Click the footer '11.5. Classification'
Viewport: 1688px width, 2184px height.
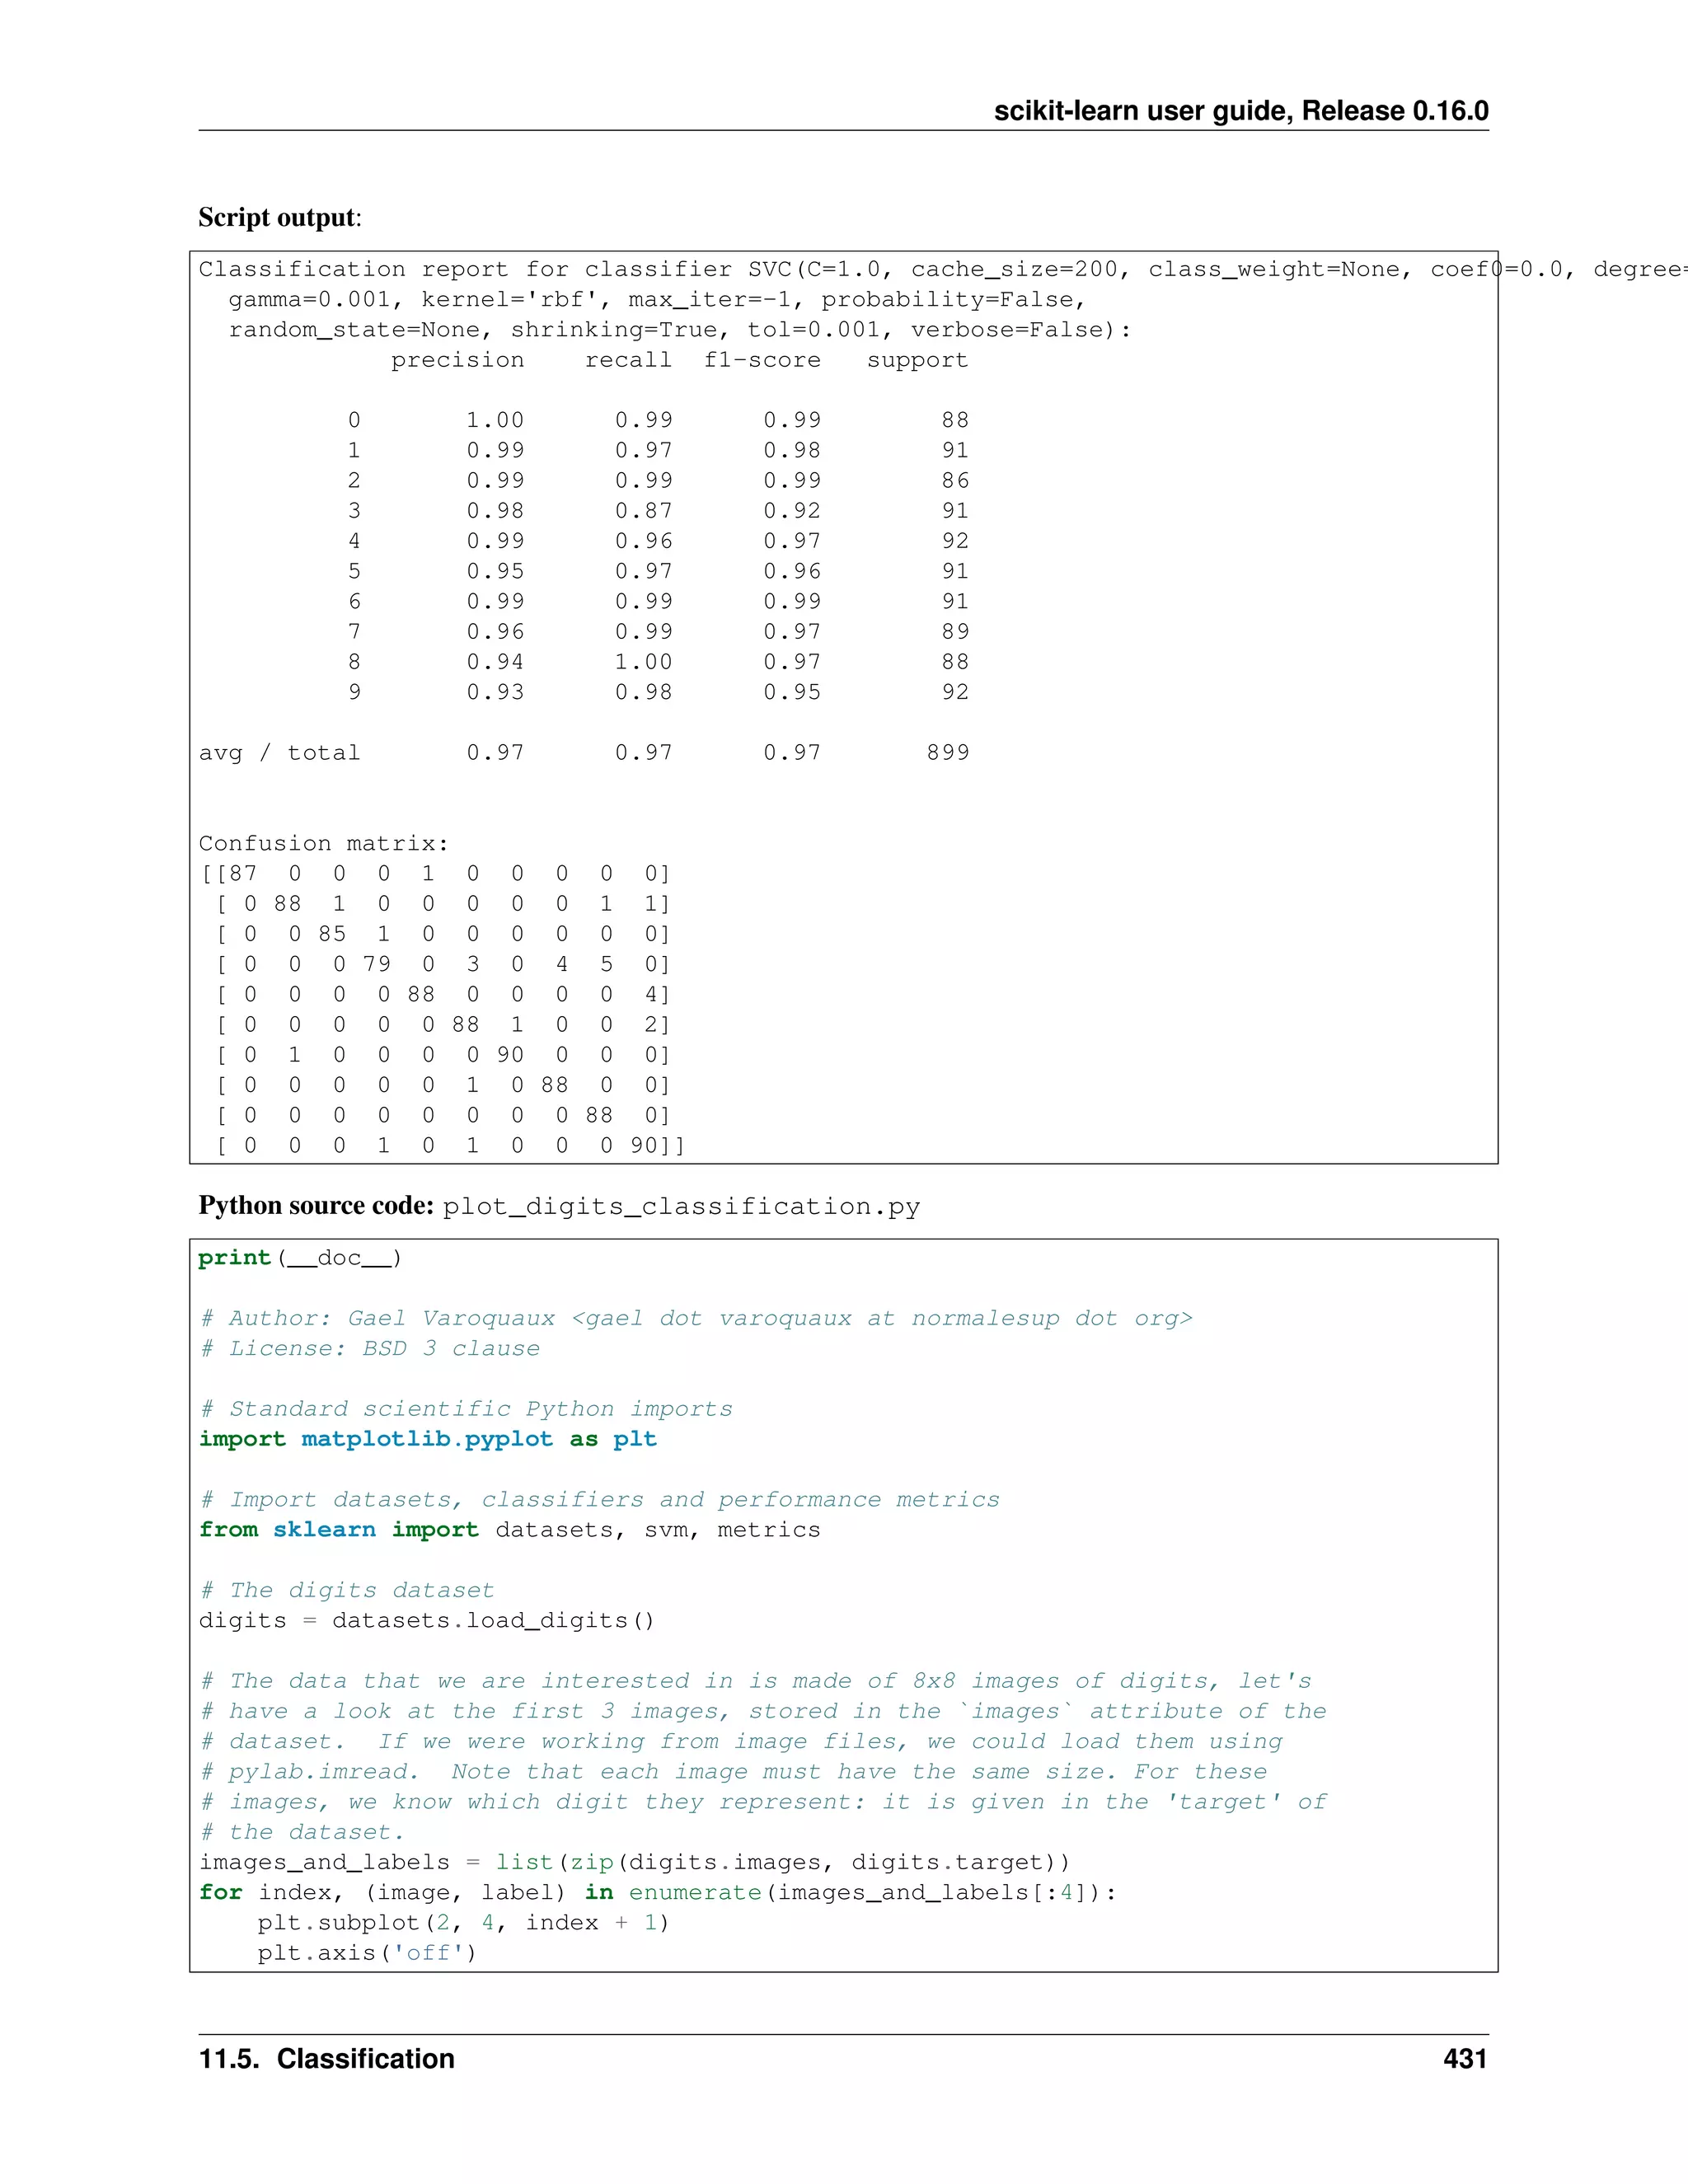pos(326,2059)
